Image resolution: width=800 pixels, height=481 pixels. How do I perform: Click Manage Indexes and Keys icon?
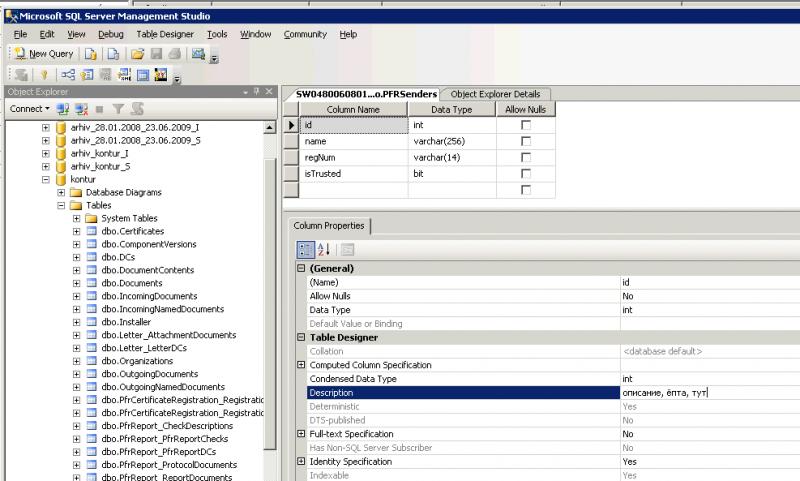tap(87, 75)
